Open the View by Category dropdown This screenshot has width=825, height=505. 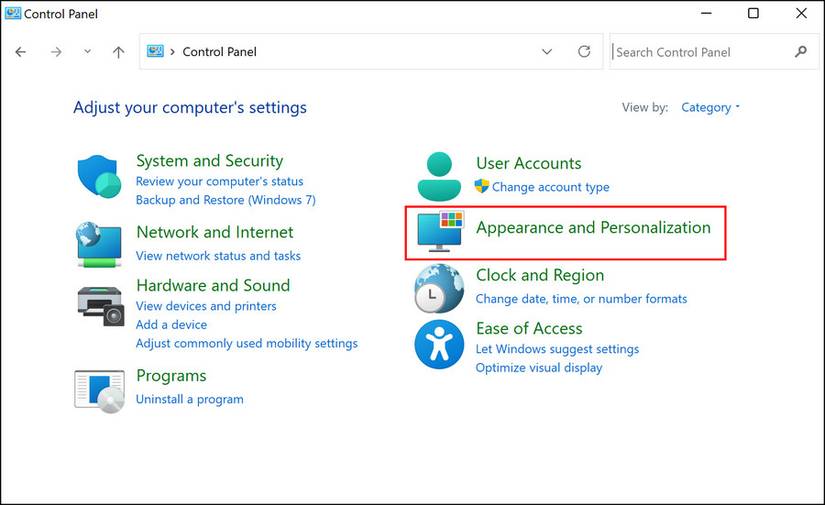(x=710, y=108)
